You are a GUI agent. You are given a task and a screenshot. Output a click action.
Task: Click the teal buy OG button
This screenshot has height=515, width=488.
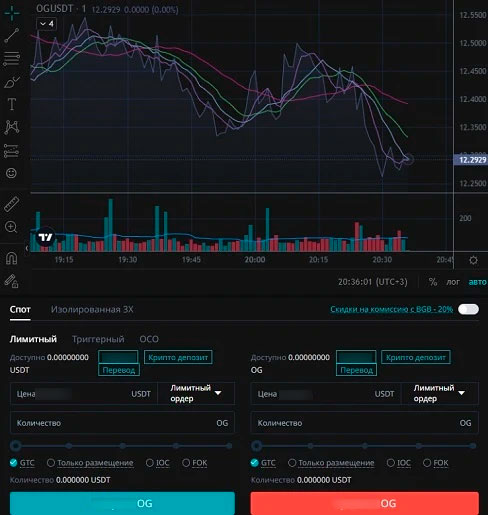point(122,503)
